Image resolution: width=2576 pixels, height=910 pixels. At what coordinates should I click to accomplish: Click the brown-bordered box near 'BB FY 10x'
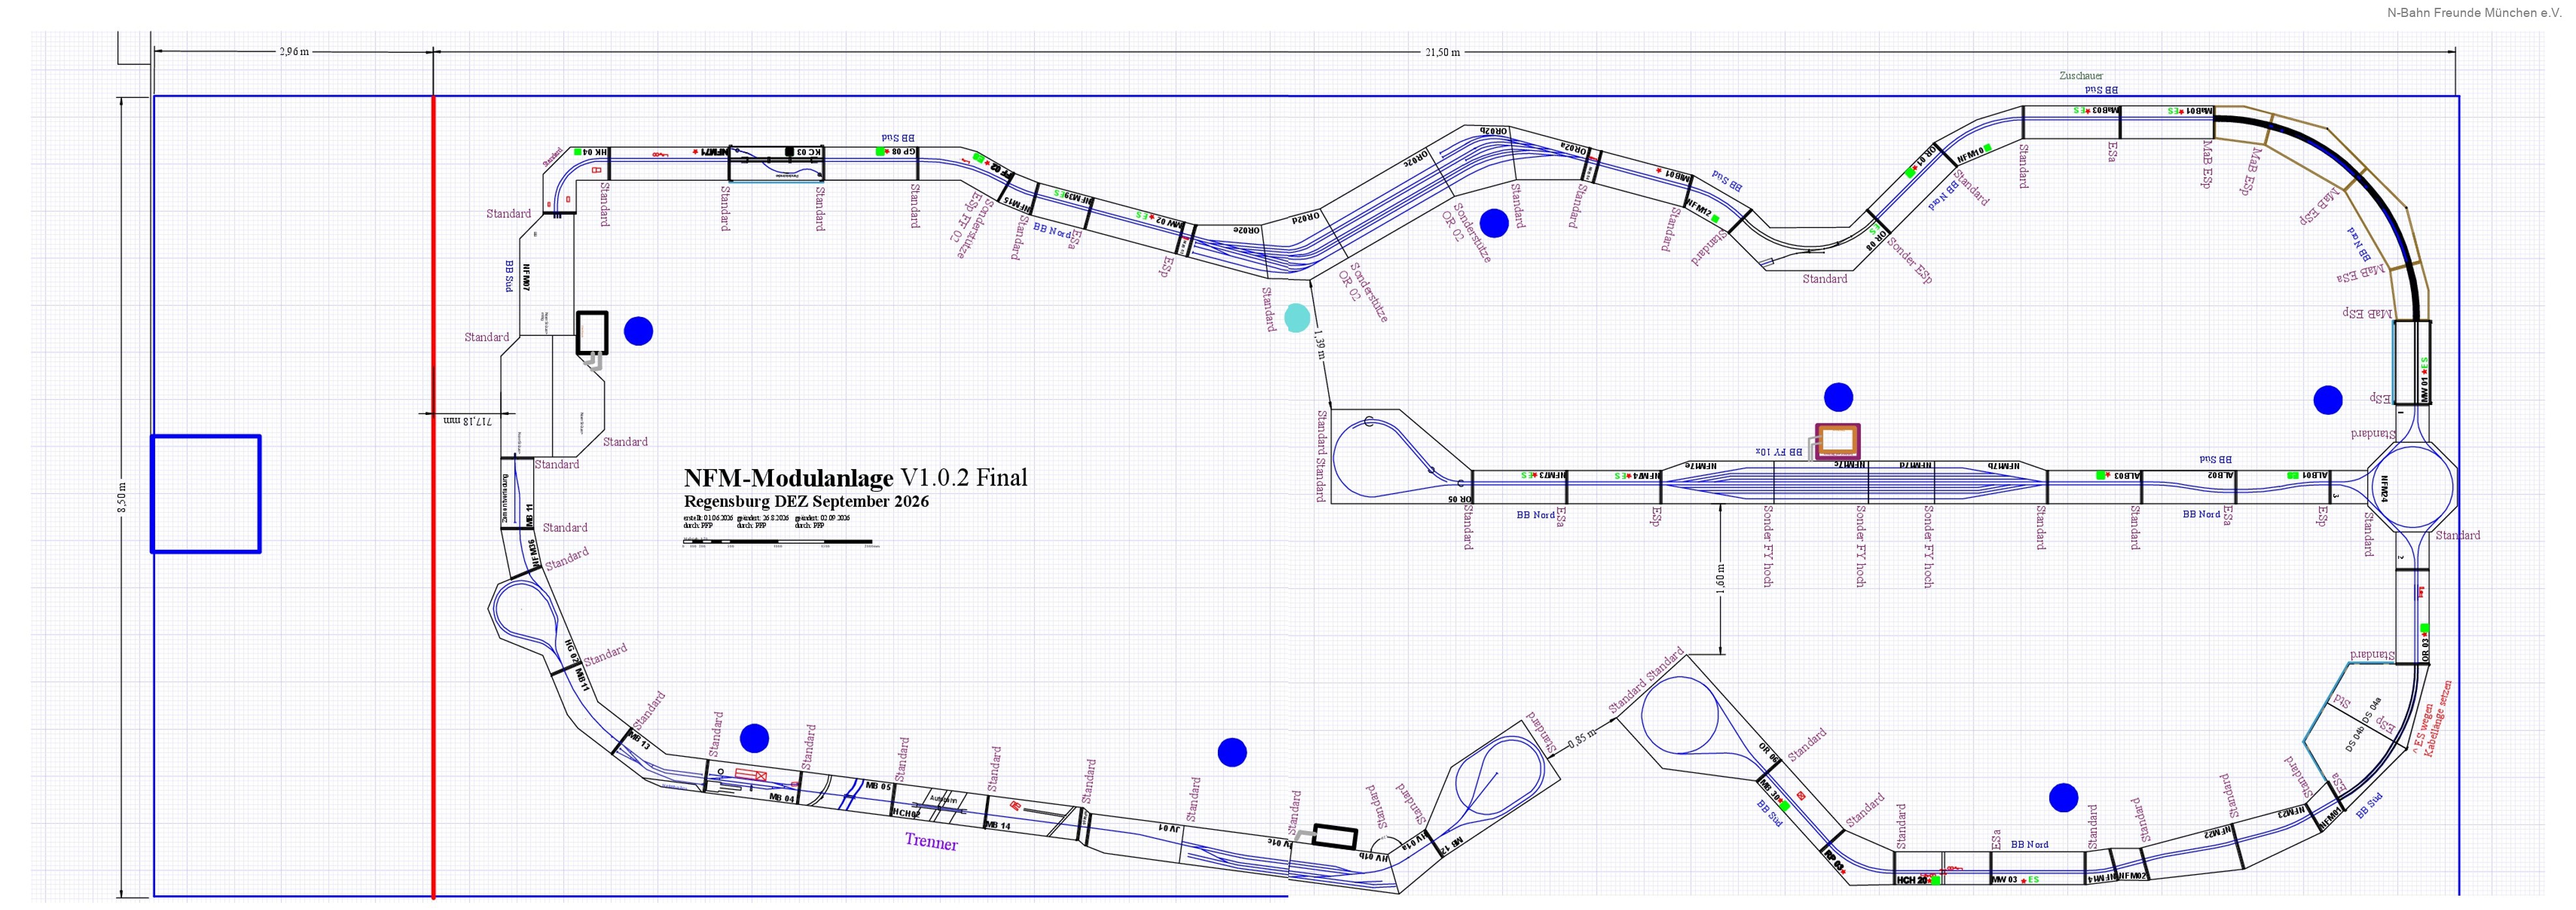(1838, 441)
